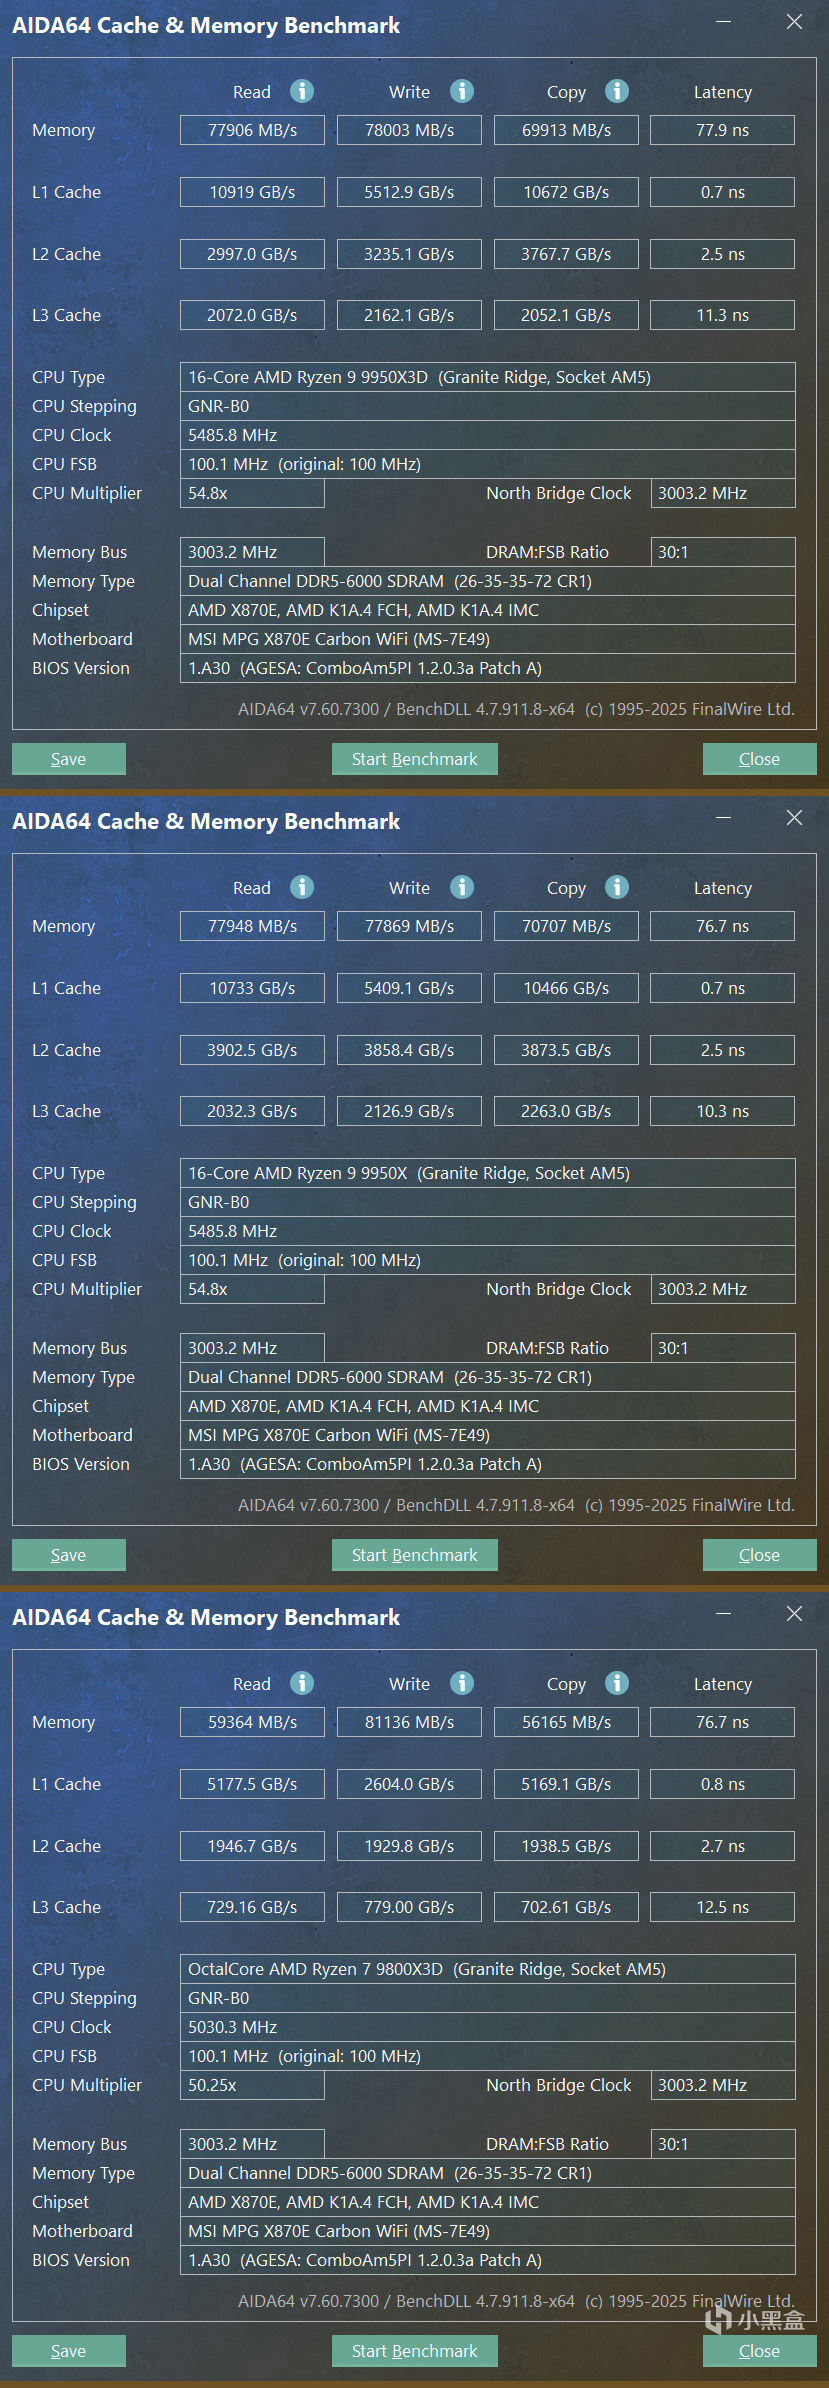Click the L2 copy value 3767.7 GB/s
This screenshot has width=829, height=2388.
(x=566, y=254)
